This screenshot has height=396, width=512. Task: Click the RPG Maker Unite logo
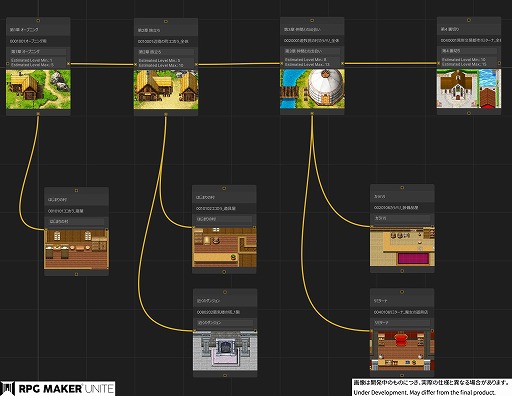[x=58, y=389]
